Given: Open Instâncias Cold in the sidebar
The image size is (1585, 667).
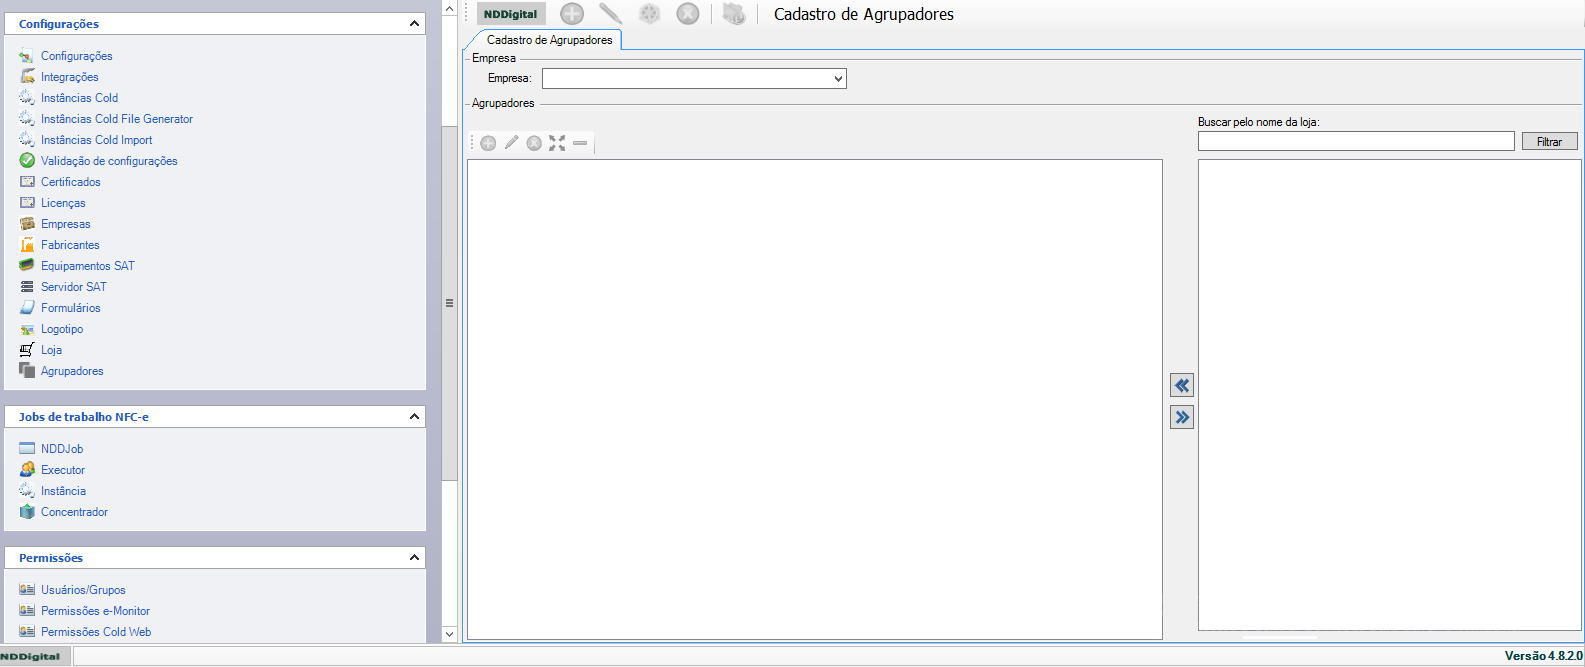Looking at the screenshot, I should click(79, 98).
